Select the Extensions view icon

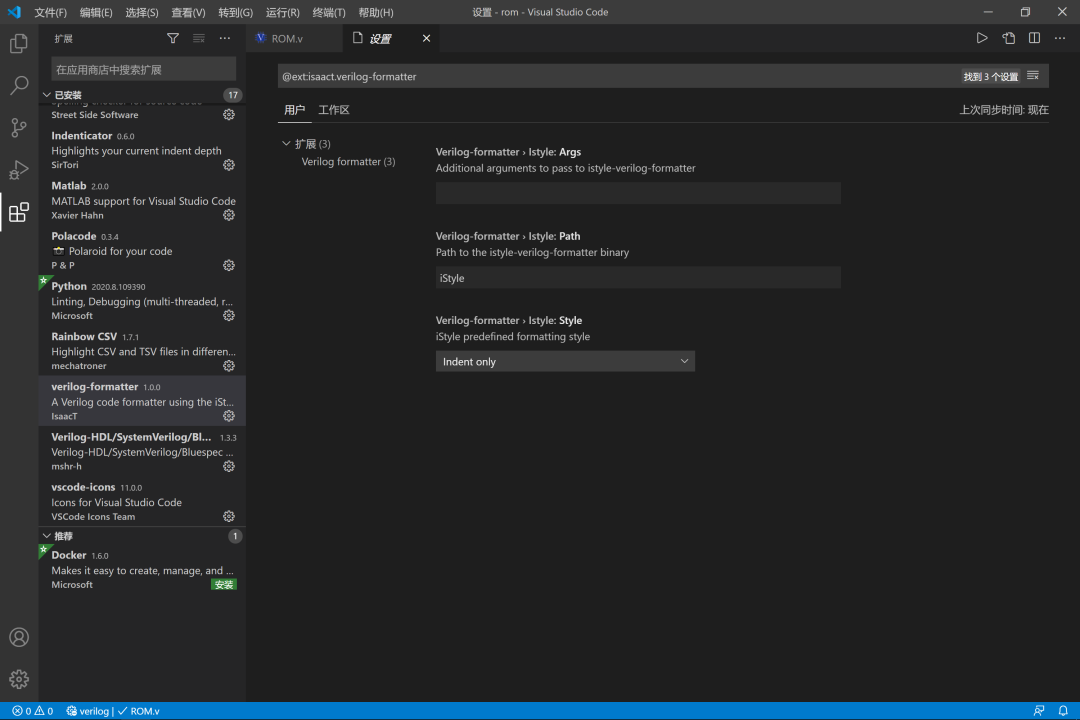coord(19,212)
